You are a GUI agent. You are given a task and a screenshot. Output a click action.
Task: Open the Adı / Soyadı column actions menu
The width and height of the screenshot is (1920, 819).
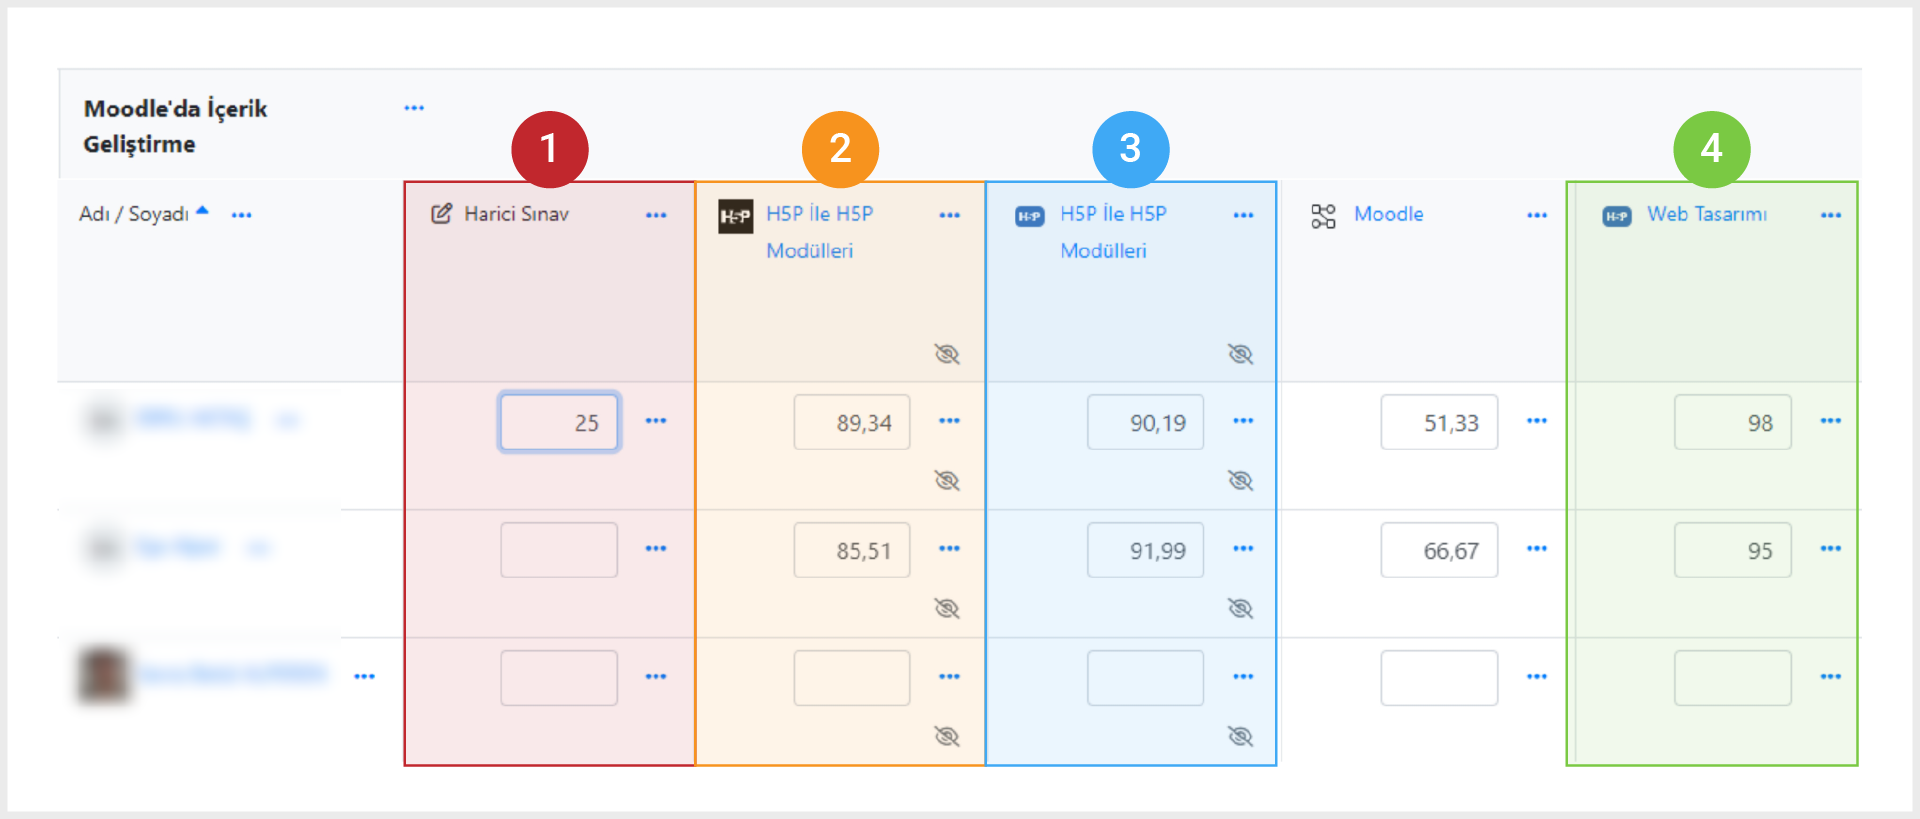click(x=241, y=215)
